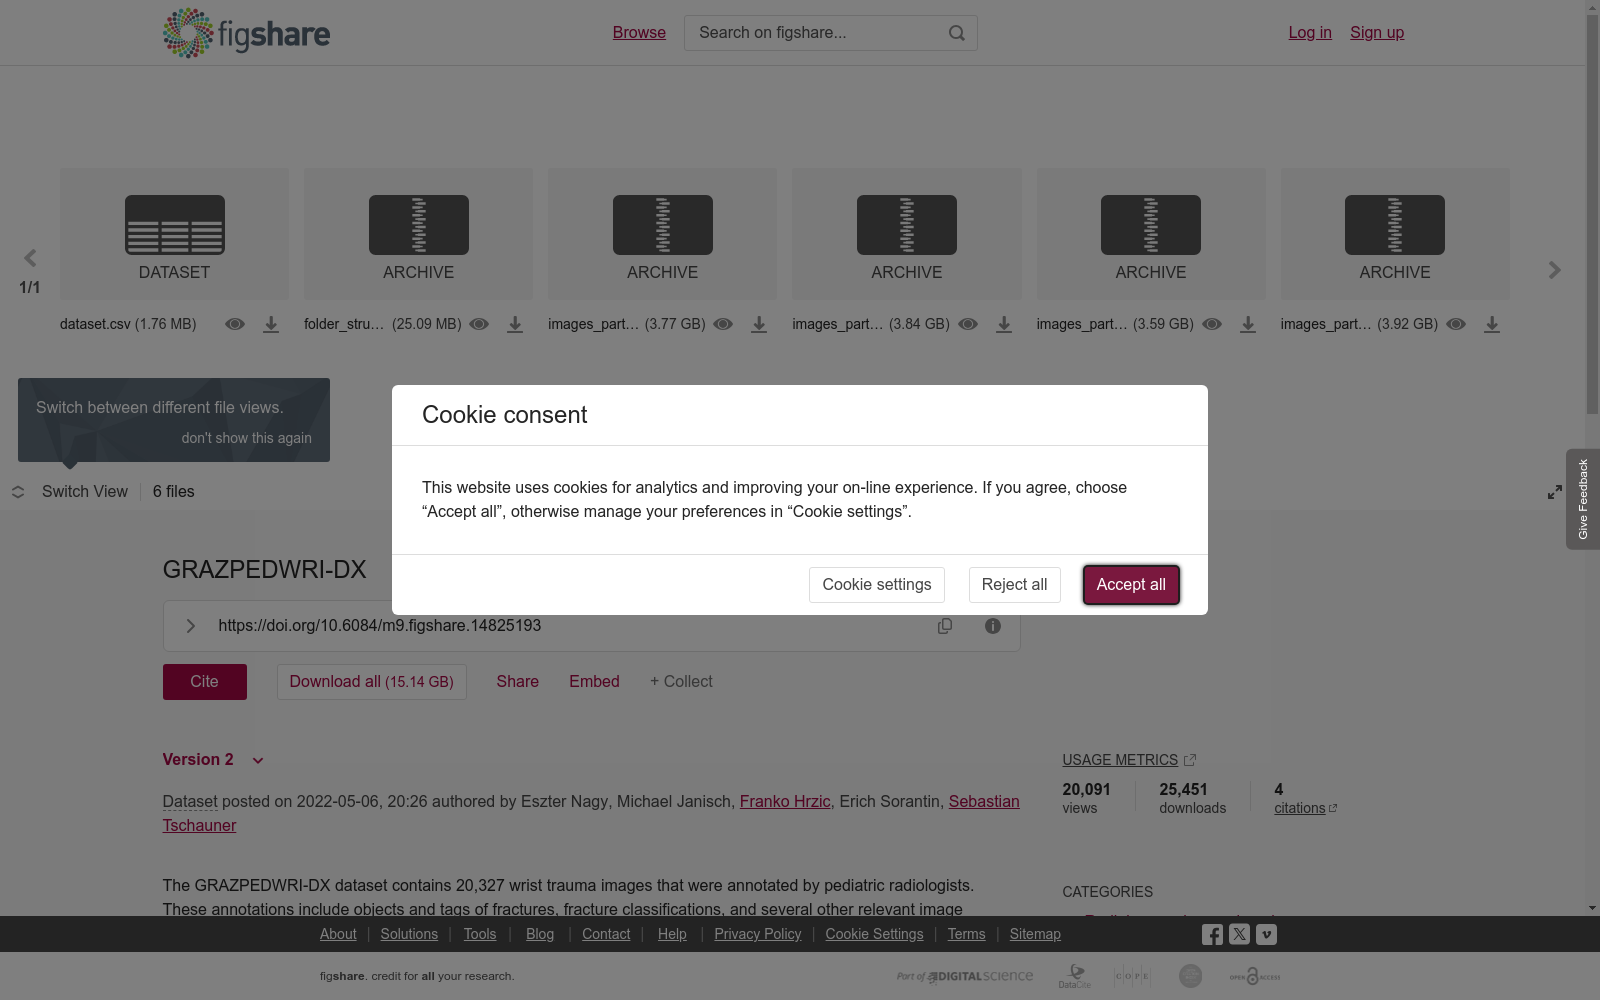Open the Share option
This screenshot has height=1000, width=1600.
tap(518, 682)
